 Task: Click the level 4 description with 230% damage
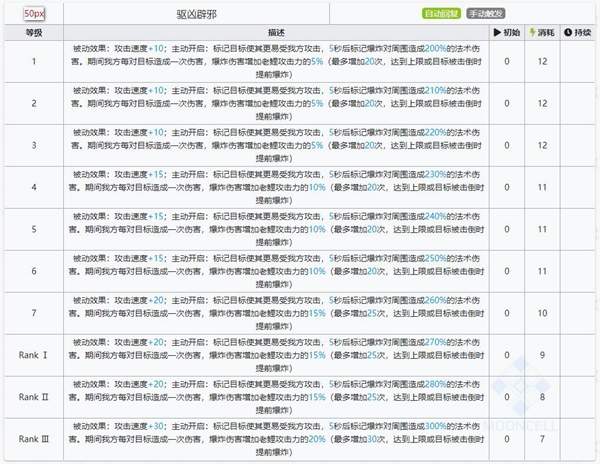tap(276, 187)
